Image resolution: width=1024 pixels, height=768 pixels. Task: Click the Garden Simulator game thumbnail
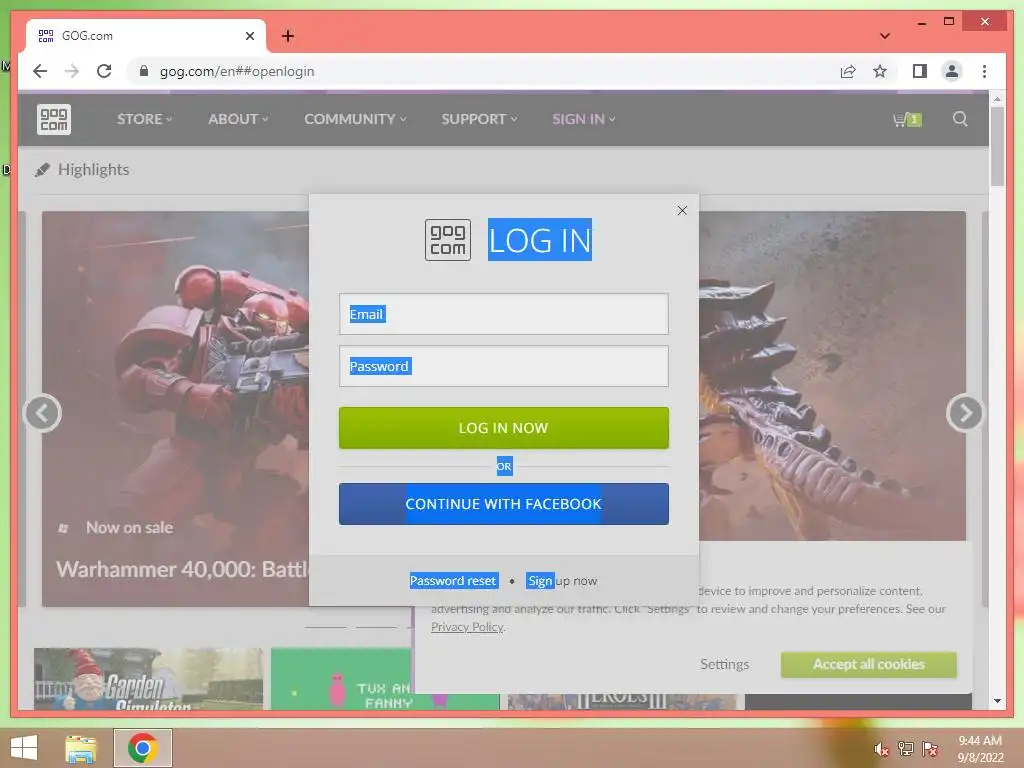pyautogui.click(x=148, y=679)
